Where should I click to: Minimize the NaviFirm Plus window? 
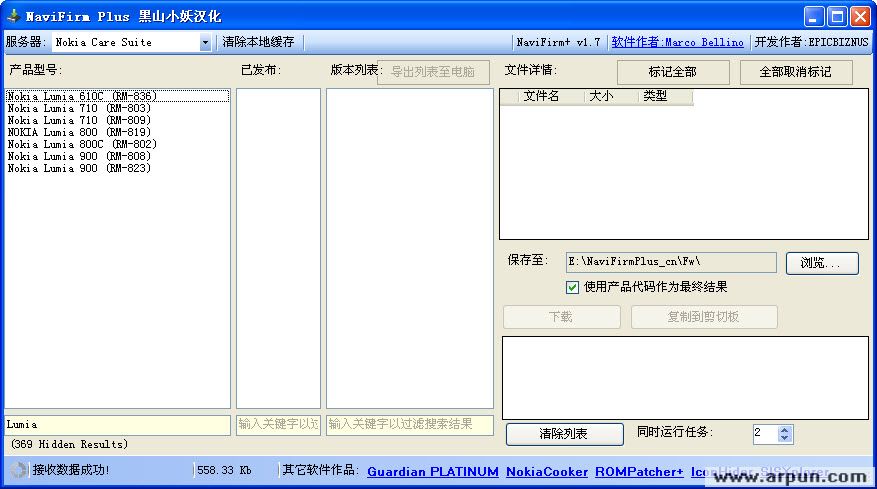click(x=815, y=16)
